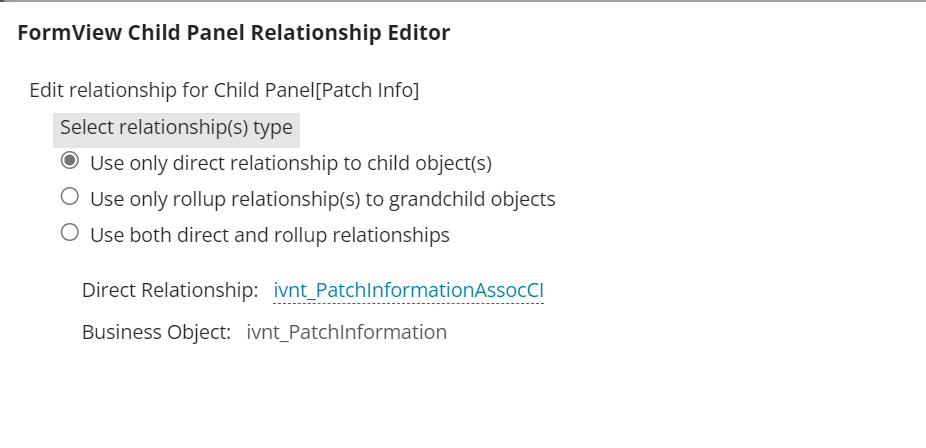Click the FormView Child Panel Relationship Editor title
The image size is (926, 448).
point(233,33)
